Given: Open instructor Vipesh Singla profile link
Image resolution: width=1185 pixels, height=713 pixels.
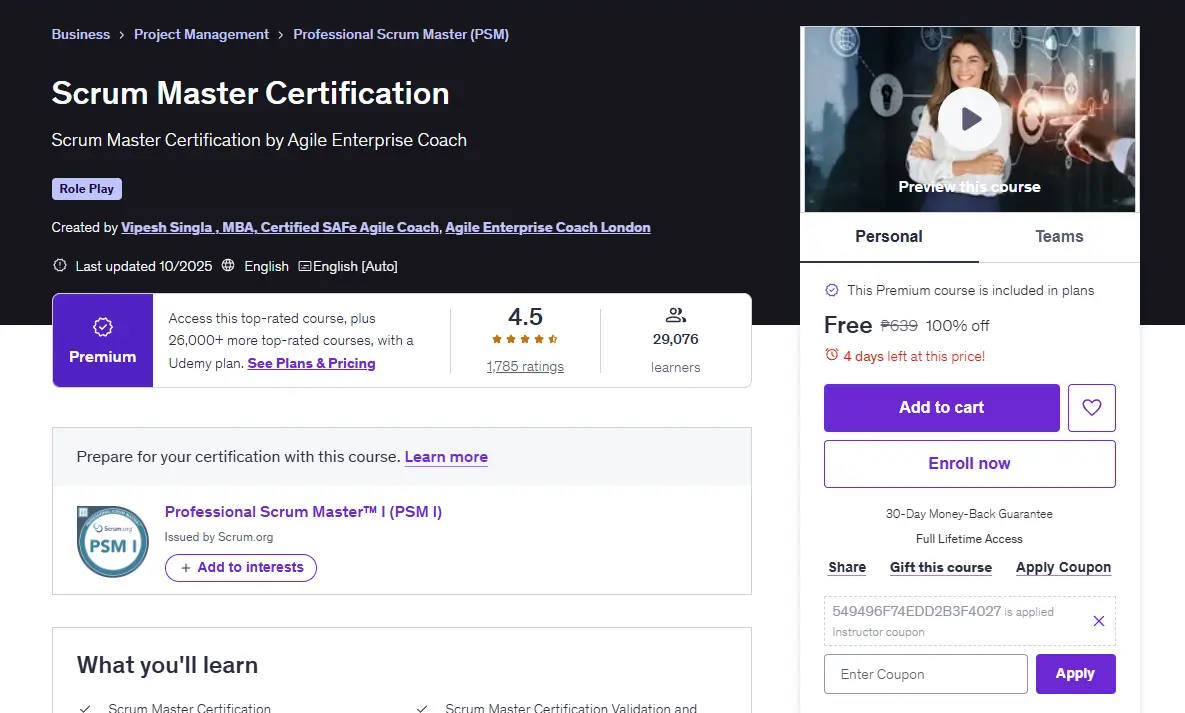Looking at the screenshot, I should pyautogui.click(x=280, y=228).
